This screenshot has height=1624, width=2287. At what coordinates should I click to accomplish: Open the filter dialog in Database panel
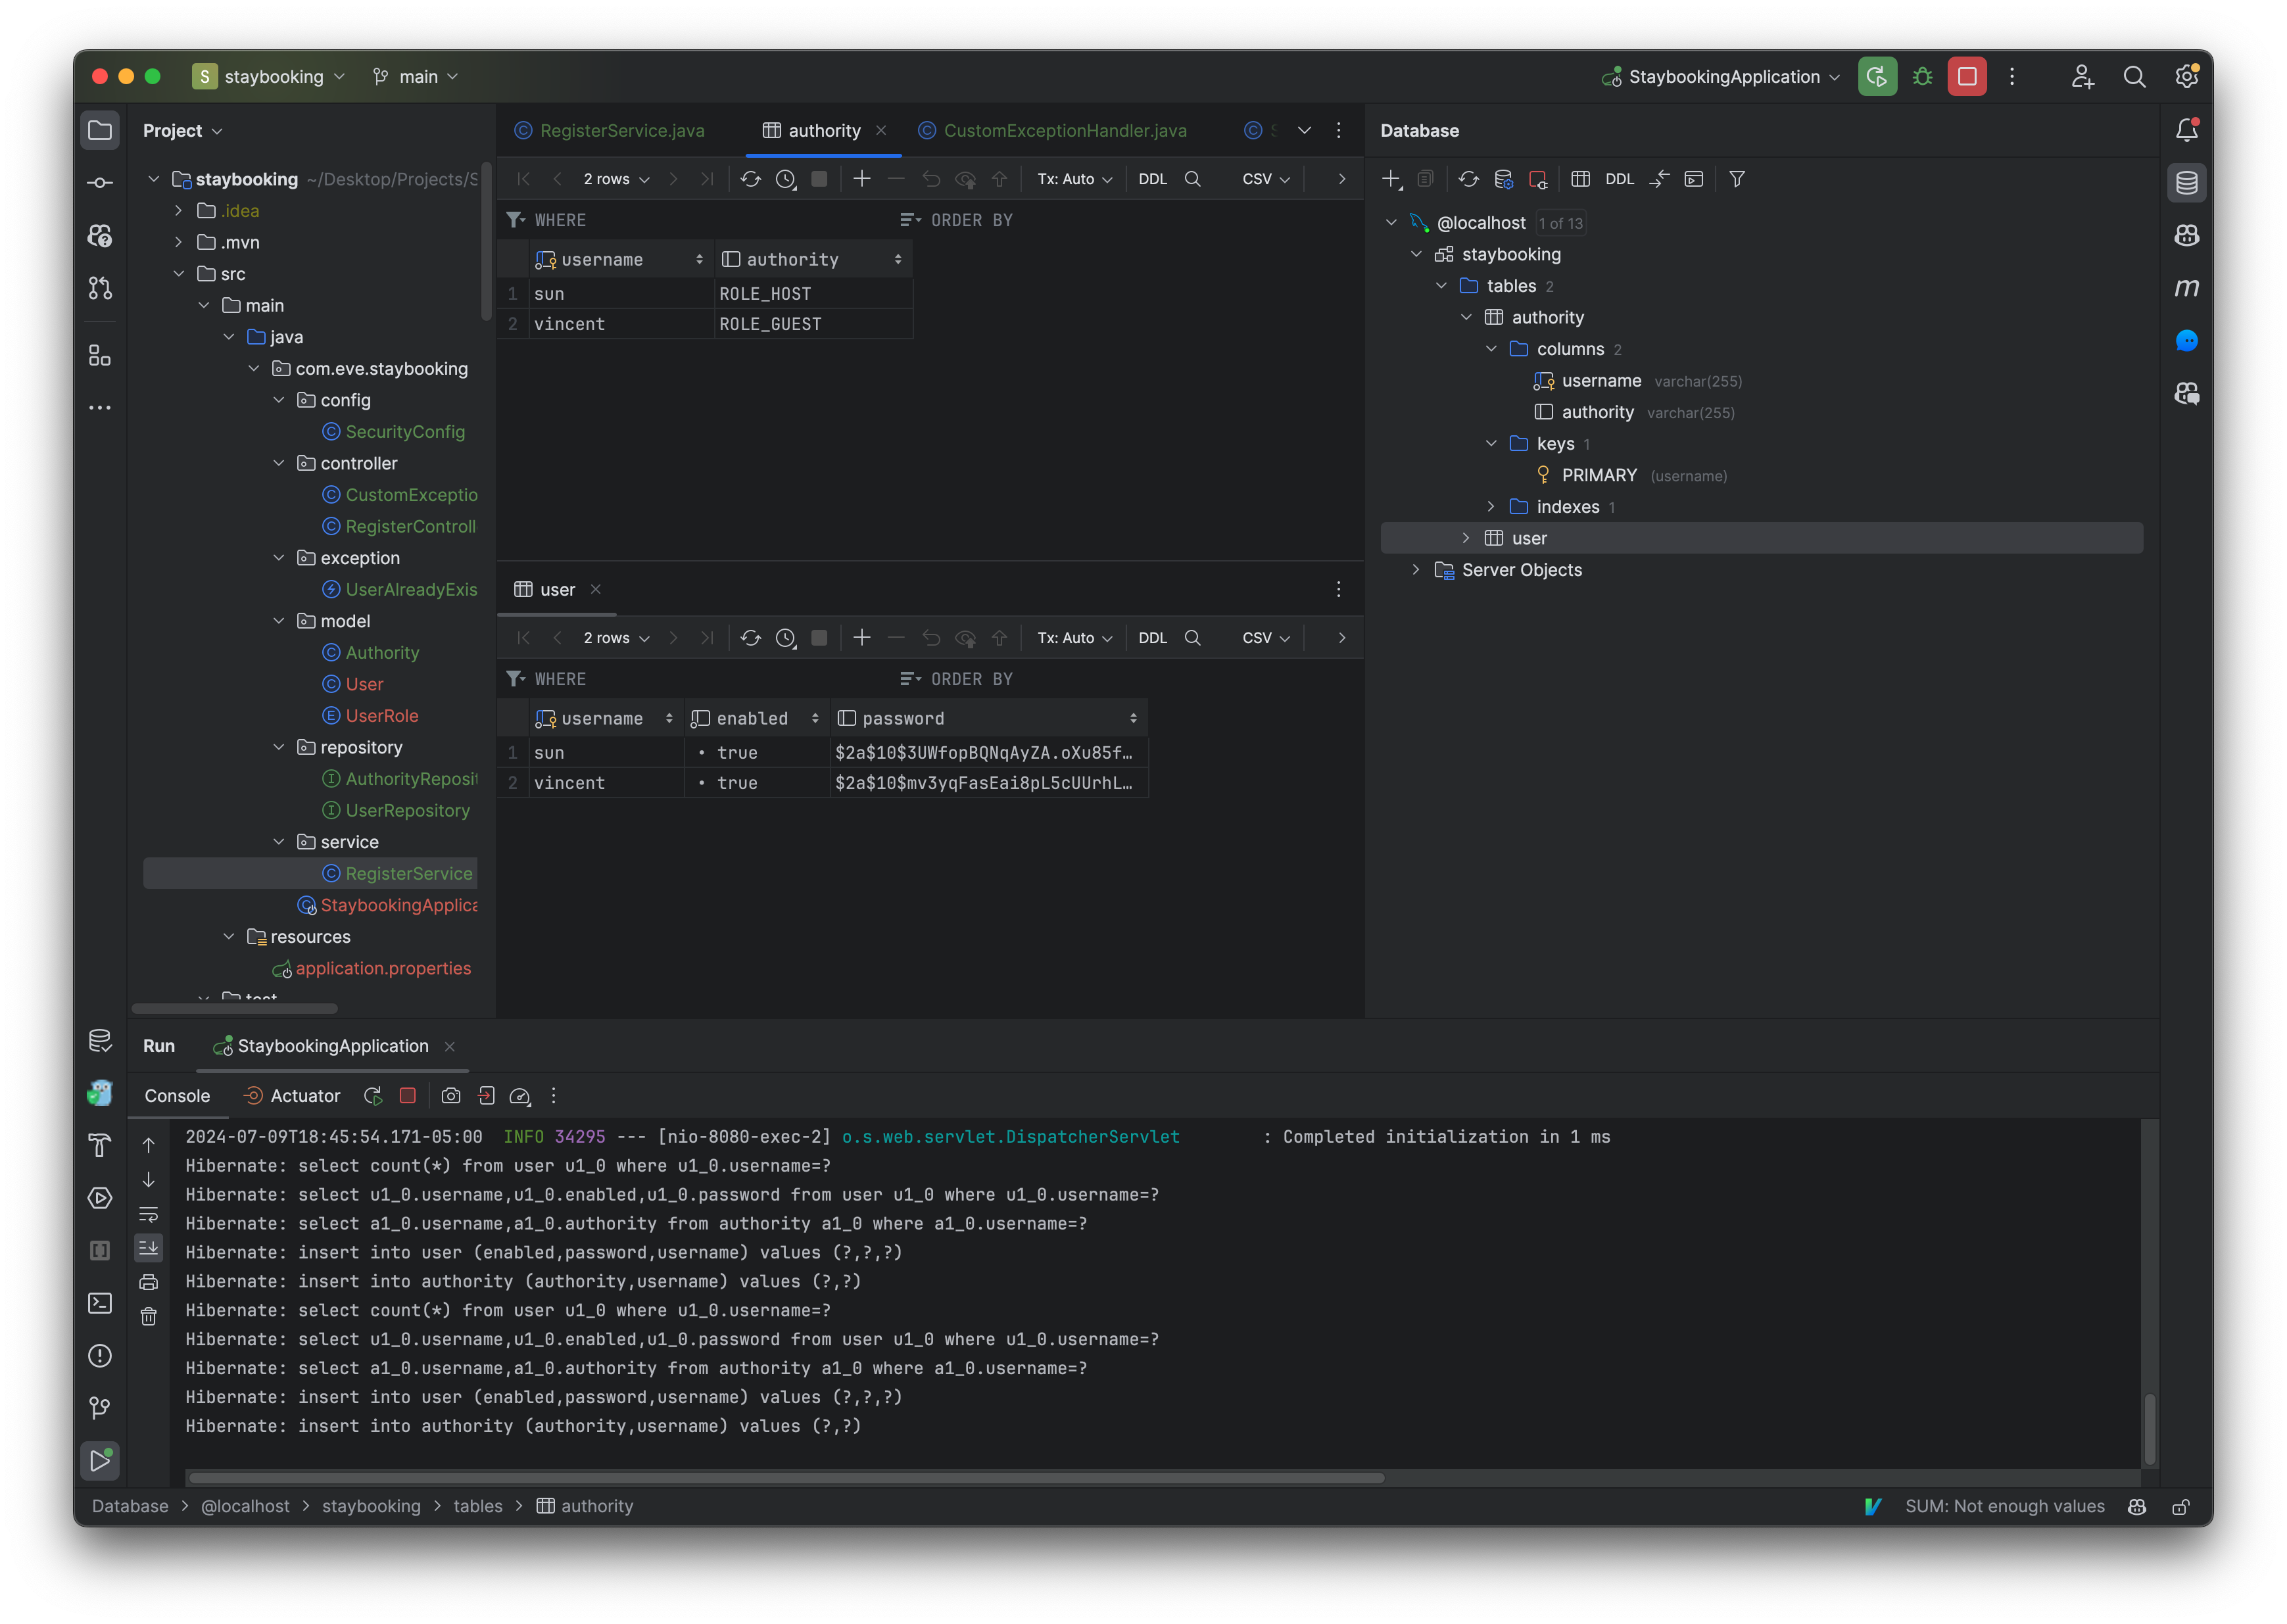(x=1737, y=178)
